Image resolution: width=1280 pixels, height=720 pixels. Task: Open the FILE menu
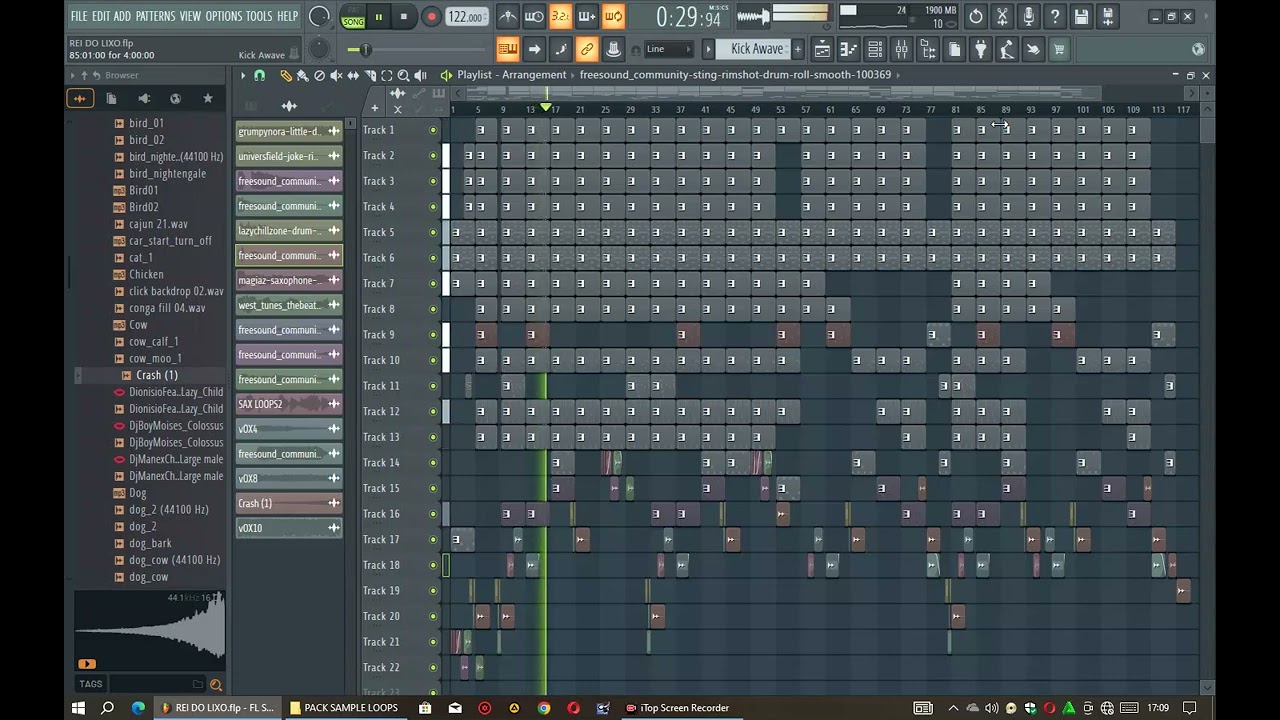point(79,16)
